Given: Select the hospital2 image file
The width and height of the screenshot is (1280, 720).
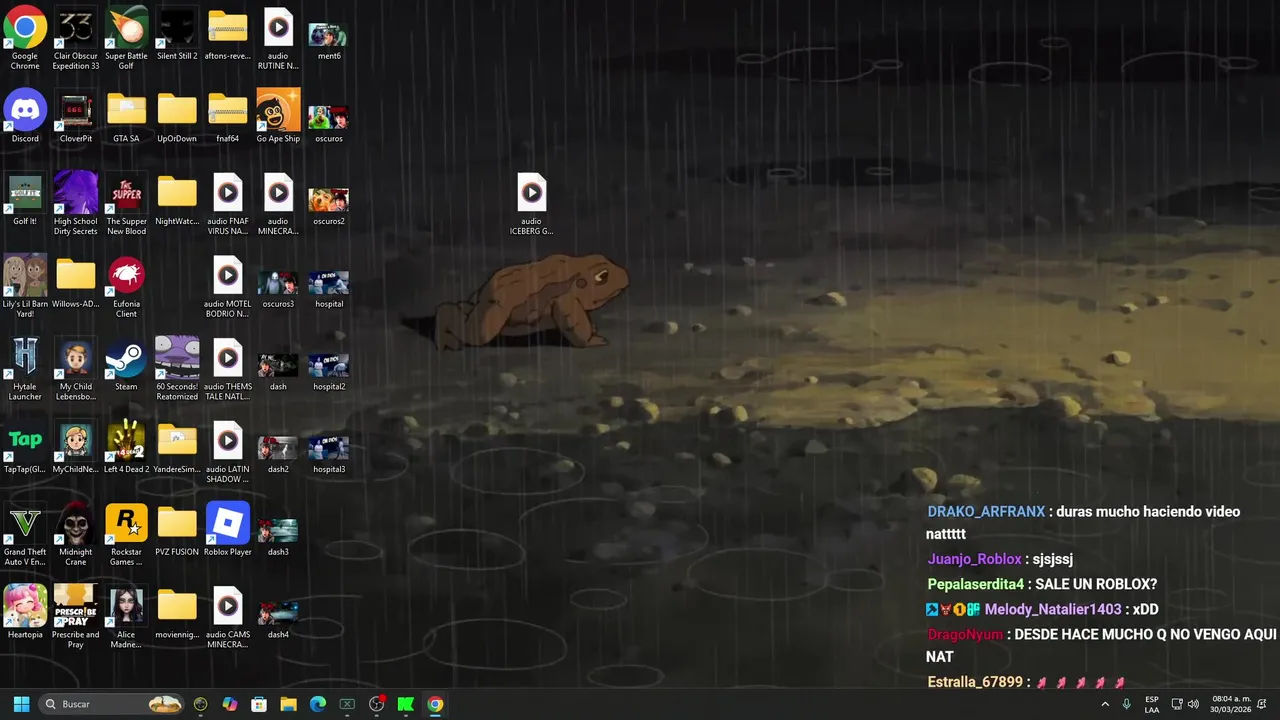Looking at the screenshot, I should pos(329,370).
